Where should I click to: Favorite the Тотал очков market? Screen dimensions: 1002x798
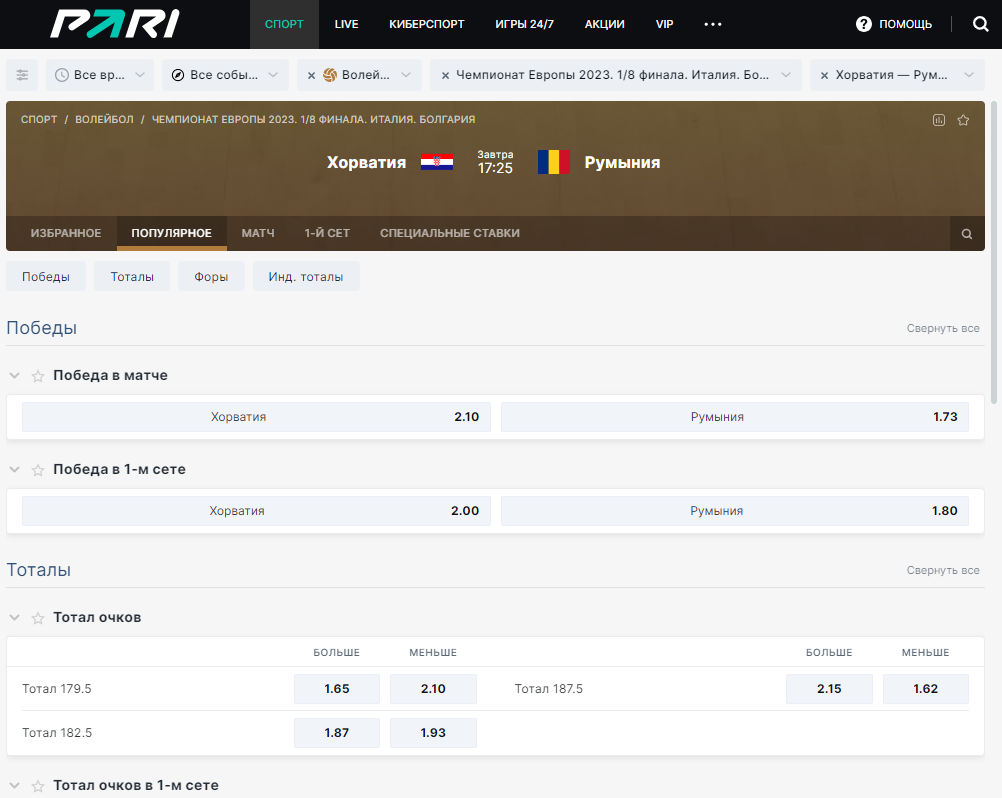[38, 618]
